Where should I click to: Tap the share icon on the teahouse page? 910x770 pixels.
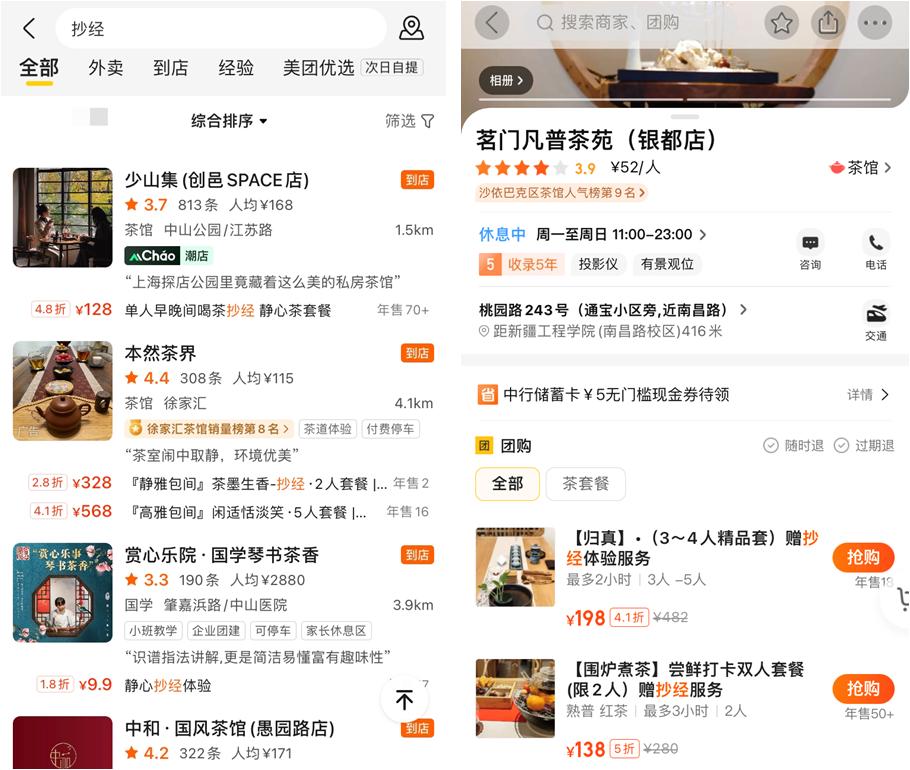tap(828, 23)
